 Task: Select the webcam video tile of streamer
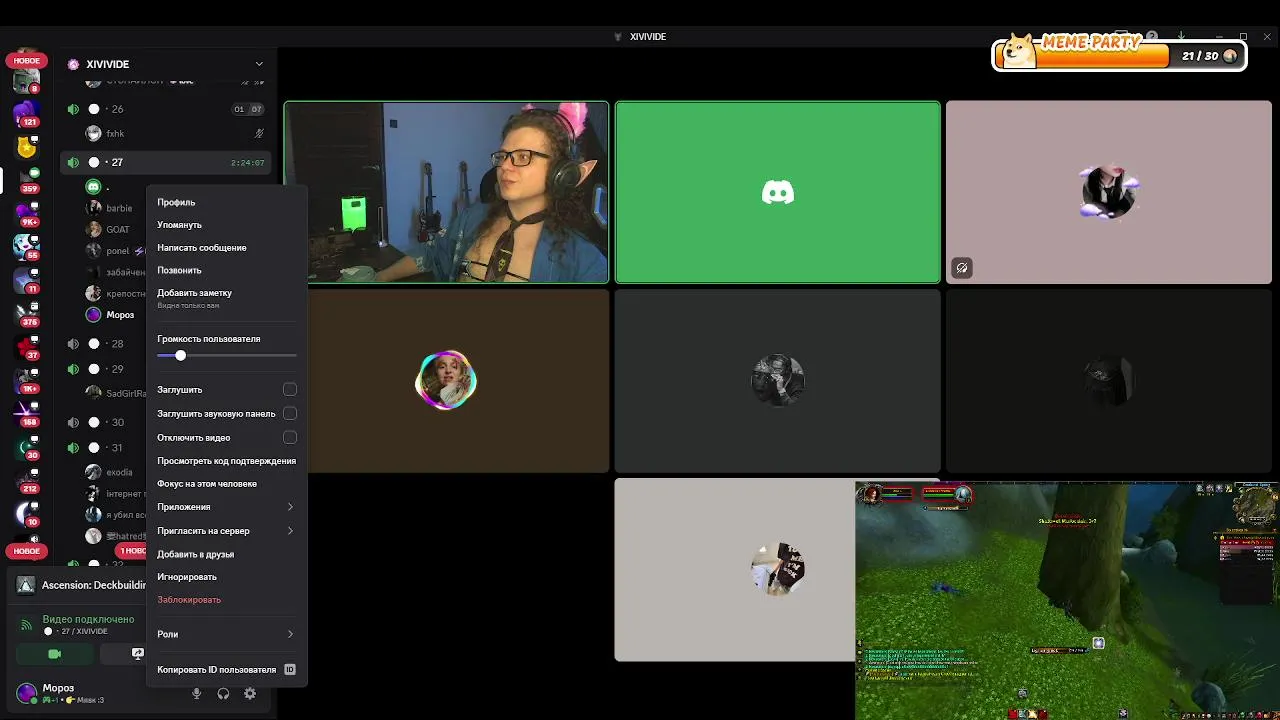tap(446, 192)
